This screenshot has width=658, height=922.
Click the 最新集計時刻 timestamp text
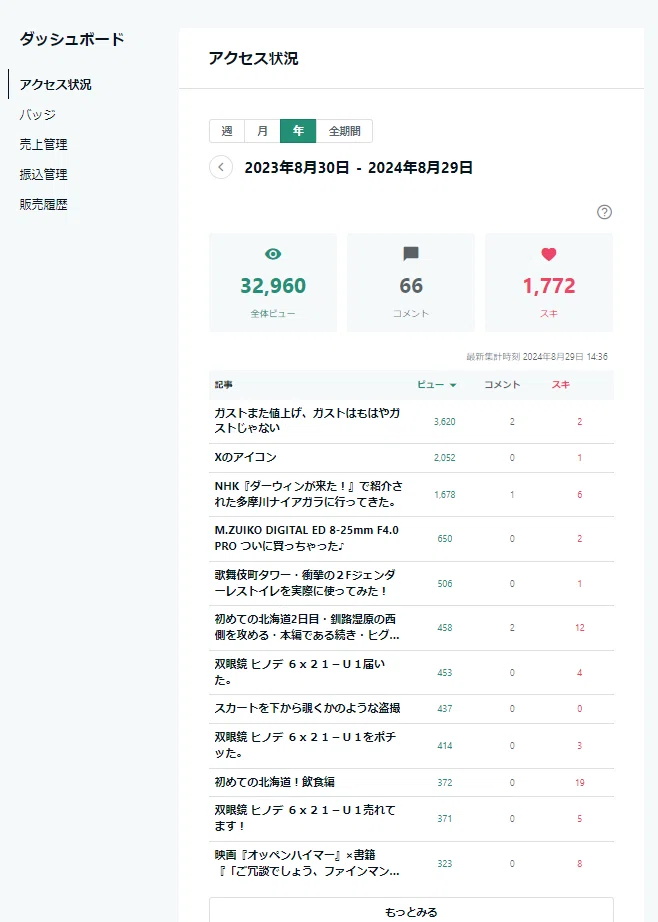[537, 356]
